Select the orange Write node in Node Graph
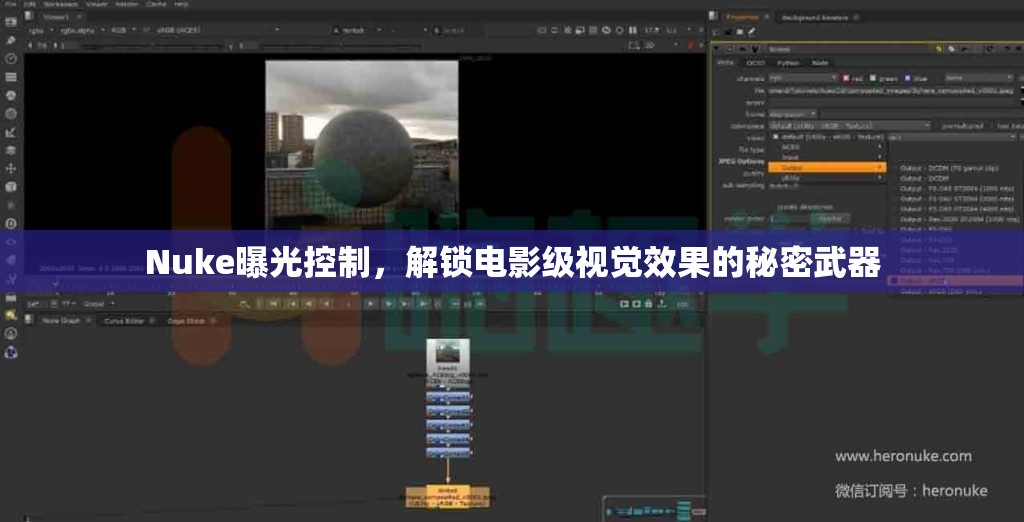1024x522 pixels. (x=448, y=497)
